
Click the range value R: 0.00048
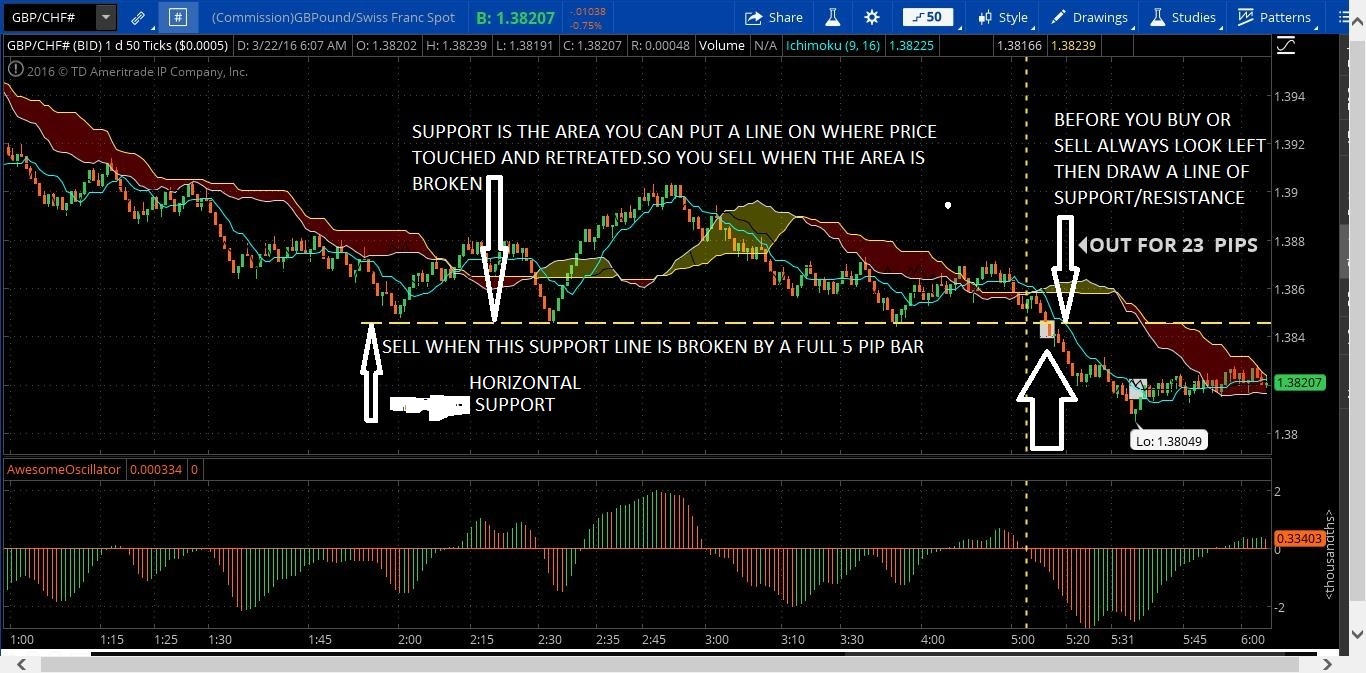661,46
